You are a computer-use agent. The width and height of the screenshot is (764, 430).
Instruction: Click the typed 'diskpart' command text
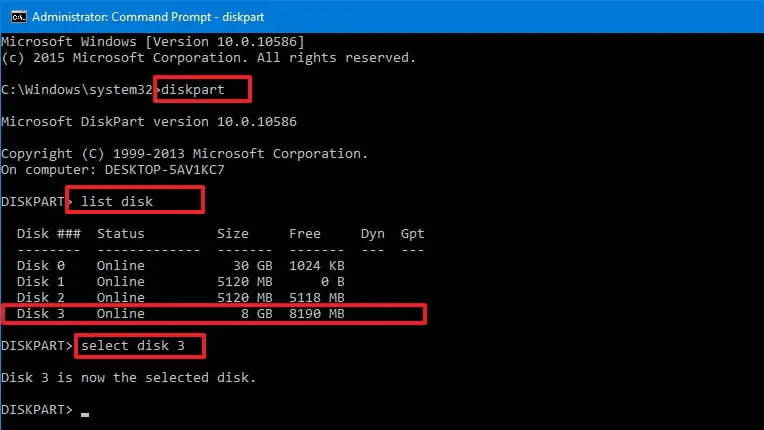pyautogui.click(x=201, y=89)
